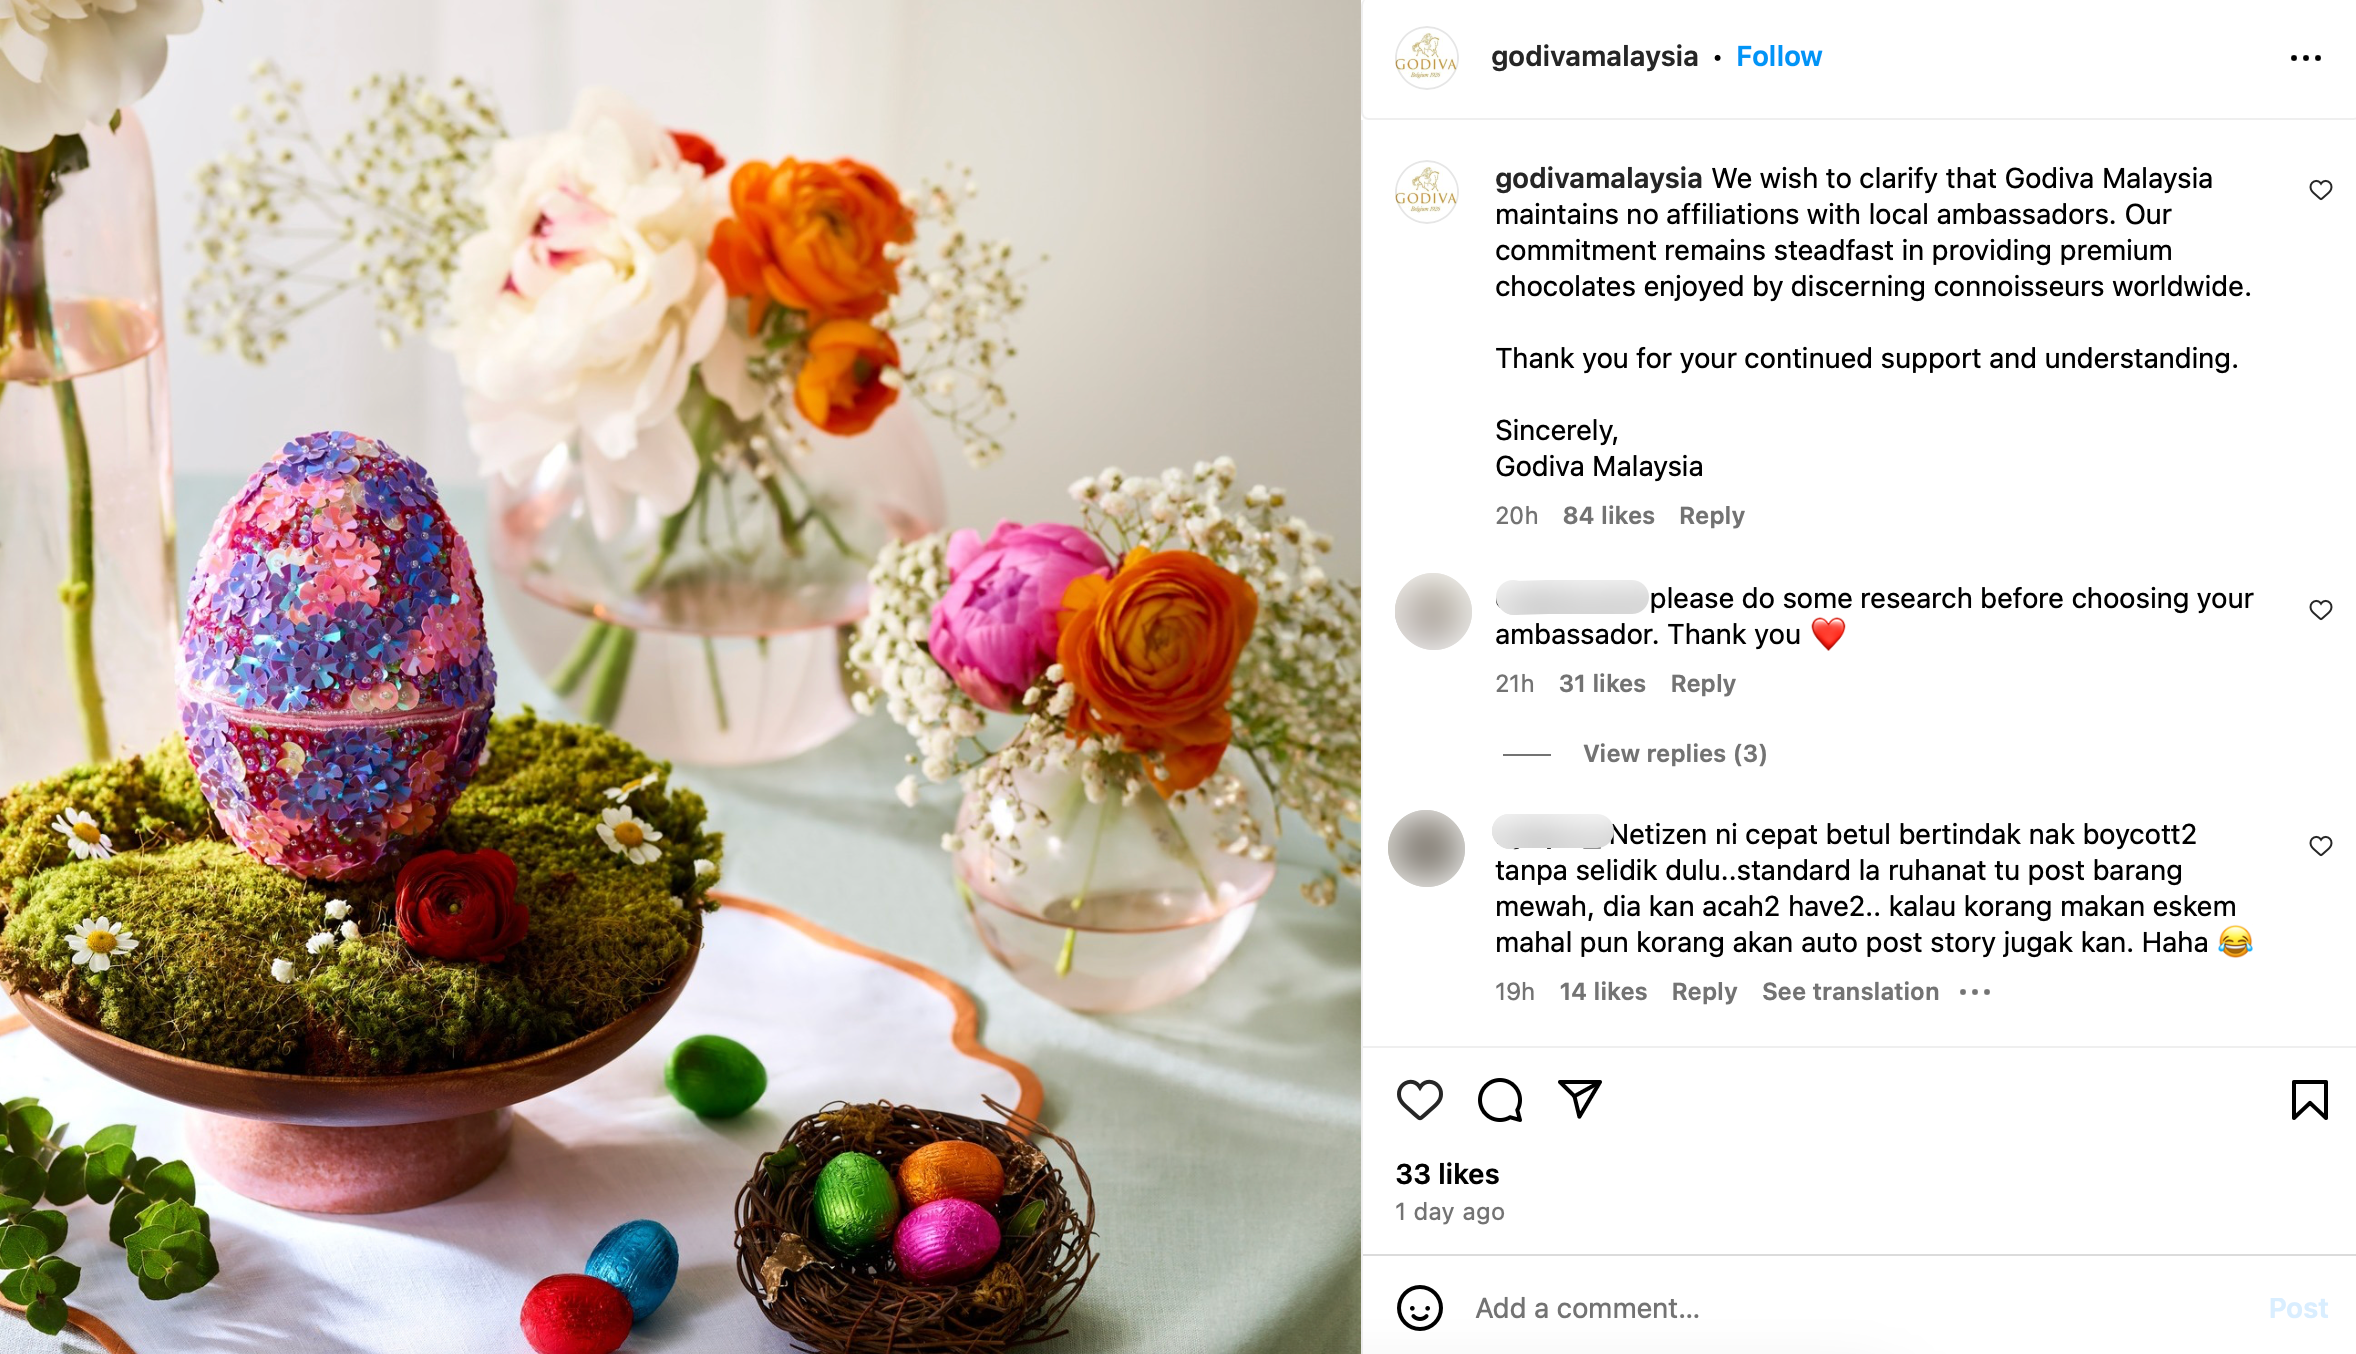Open the Easter egg post photo
Image resolution: width=2356 pixels, height=1354 pixels.
click(x=680, y=677)
